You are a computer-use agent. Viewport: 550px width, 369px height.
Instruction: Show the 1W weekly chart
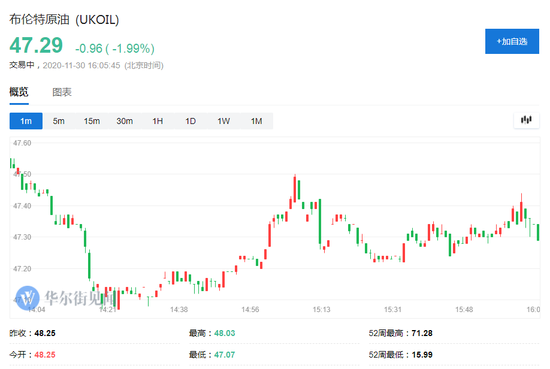pyautogui.click(x=223, y=121)
